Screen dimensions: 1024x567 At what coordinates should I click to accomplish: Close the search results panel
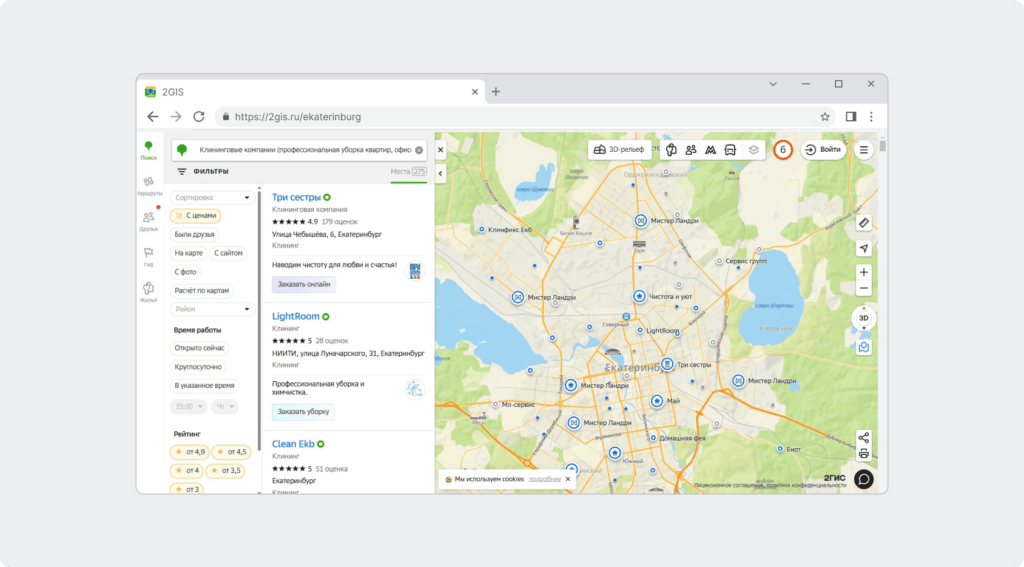[x=440, y=150]
